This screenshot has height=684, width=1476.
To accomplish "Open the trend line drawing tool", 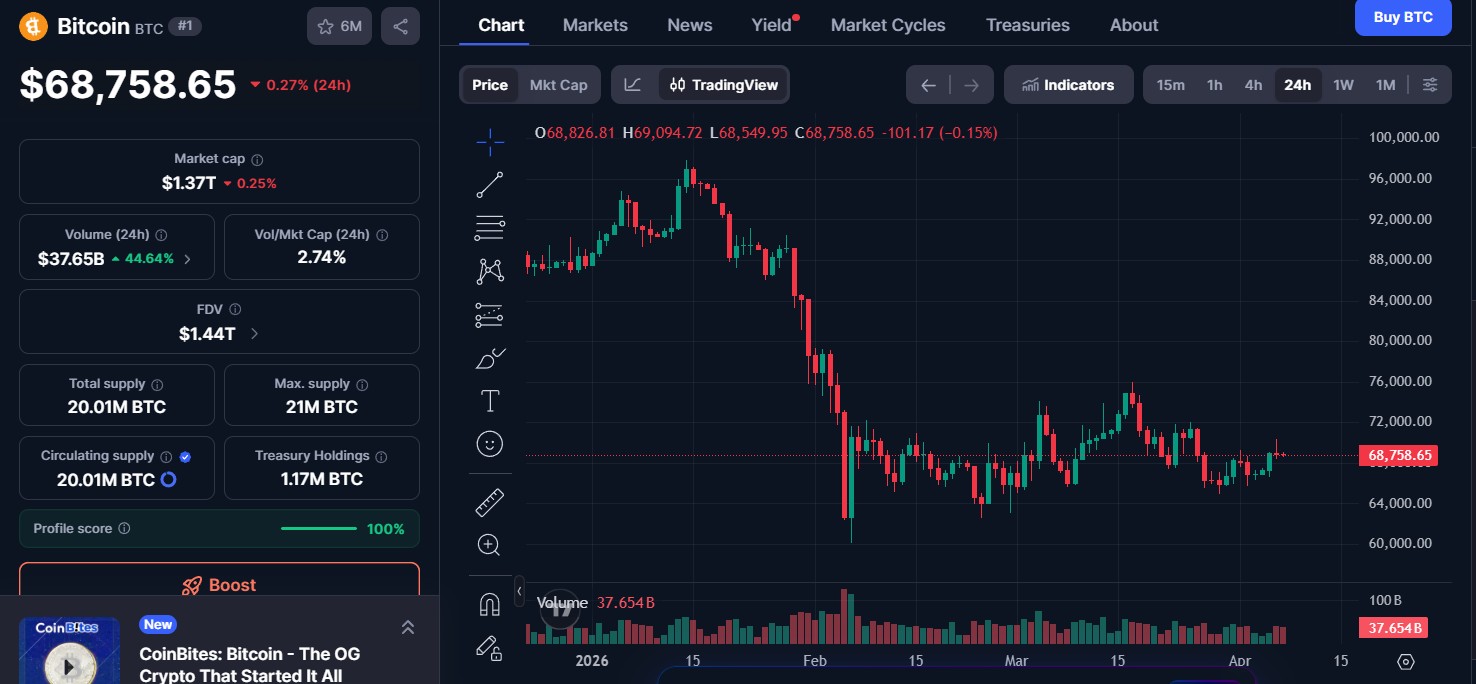I will pos(490,184).
